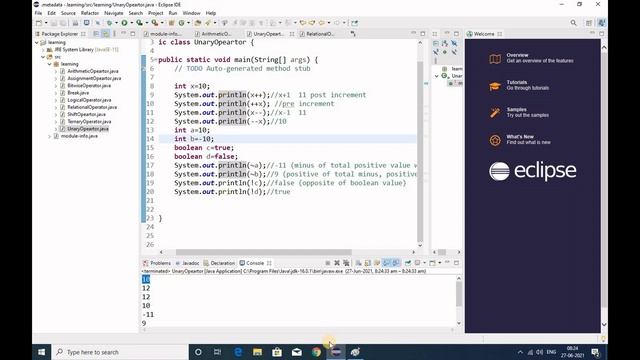Click the Windows Start button
Viewport: 640px width, 360px height.
click(x=42, y=352)
